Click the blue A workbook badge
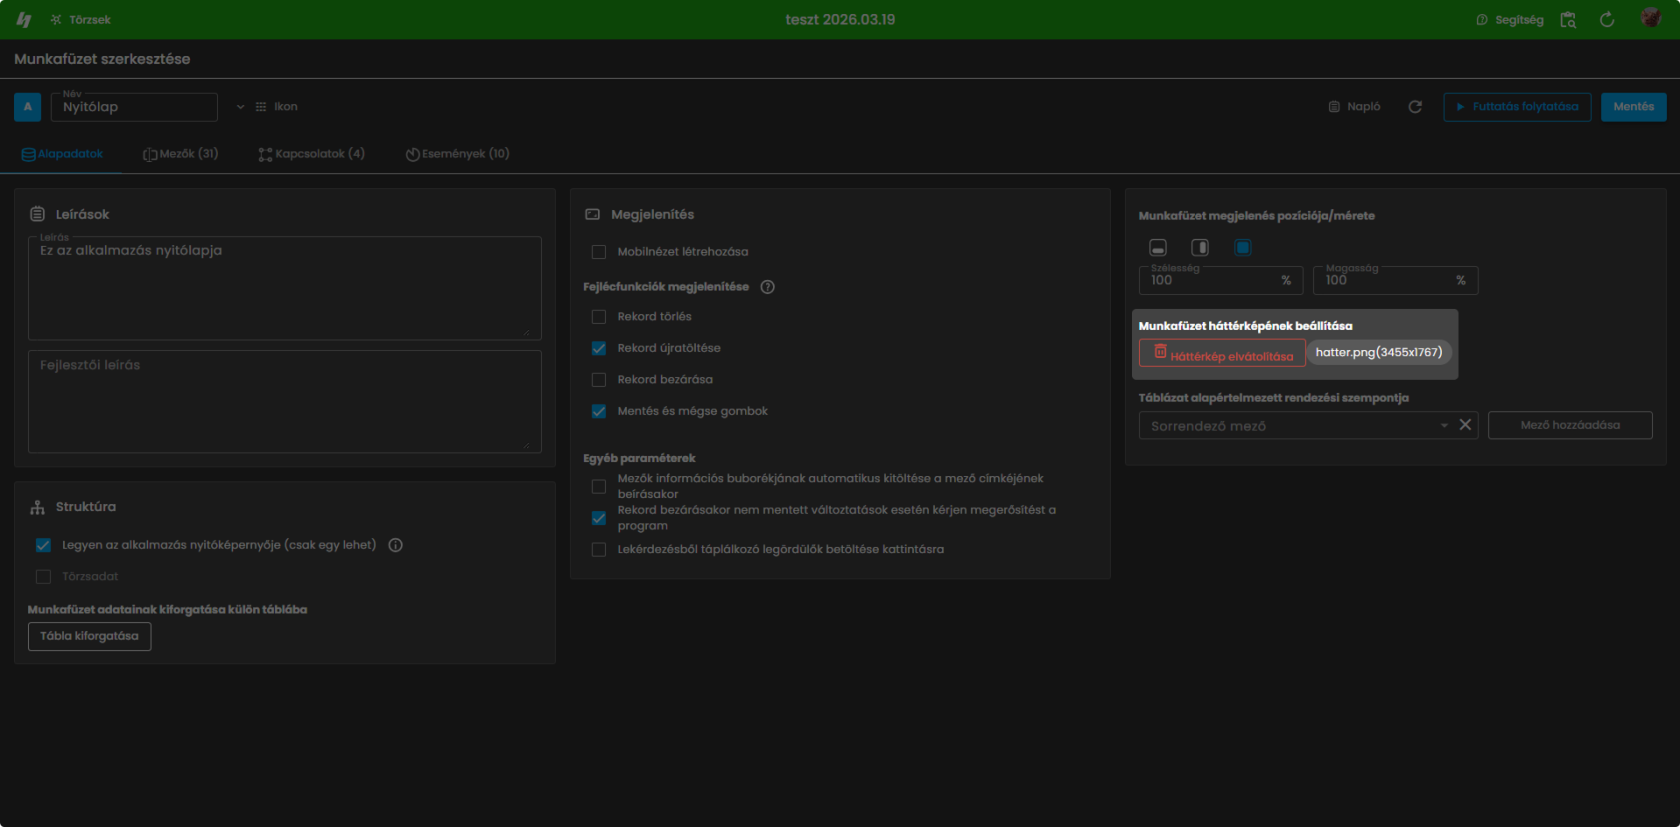Image resolution: width=1680 pixels, height=827 pixels. [28, 107]
